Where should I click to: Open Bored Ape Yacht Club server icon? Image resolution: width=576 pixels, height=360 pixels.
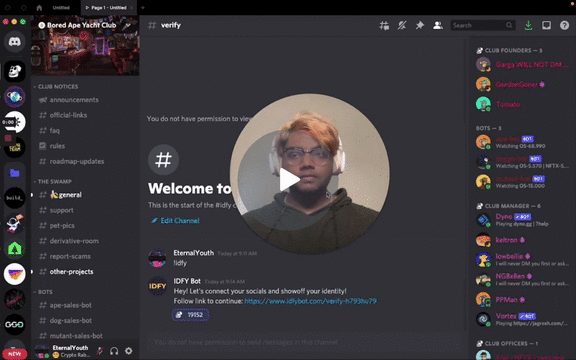point(15,71)
